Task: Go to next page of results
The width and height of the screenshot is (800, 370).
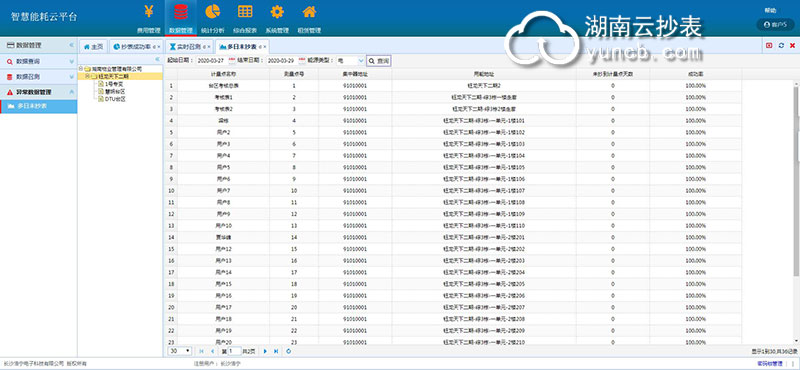Action: tap(265, 351)
